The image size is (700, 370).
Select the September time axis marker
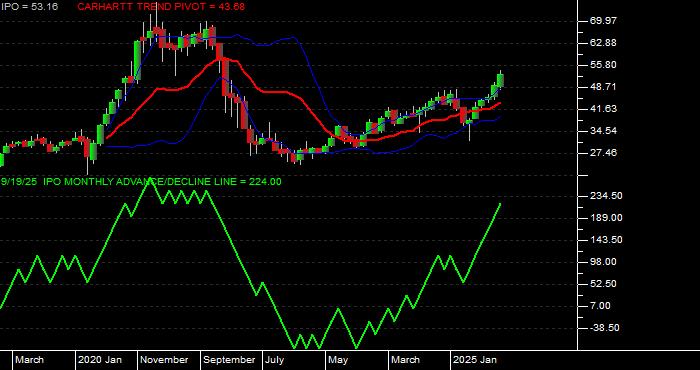tap(229, 360)
